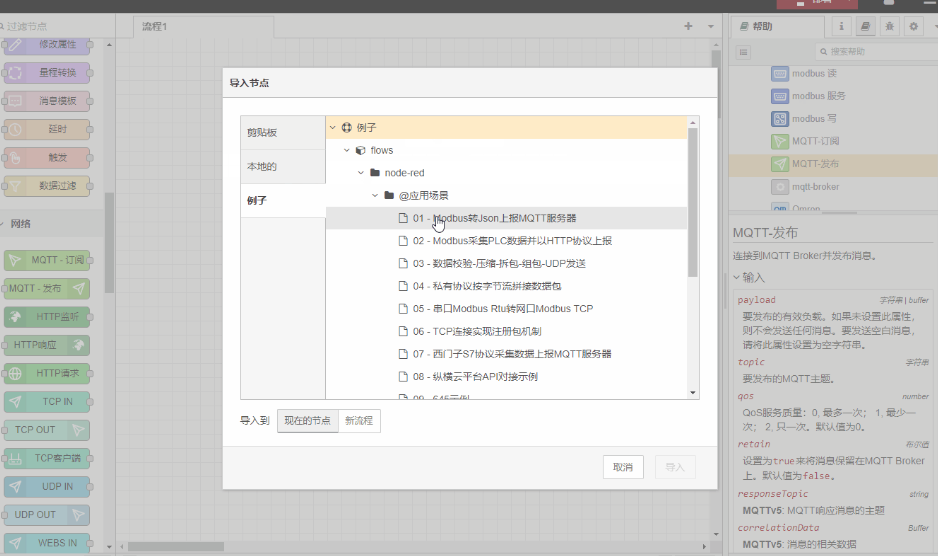Select the HTTP请求 palette node
The width and height of the screenshot is (938, 556).
(47, 373)
